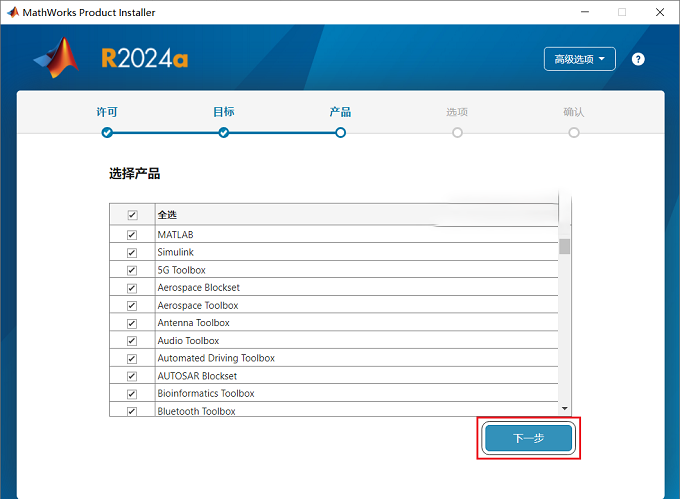680x499 pixels.
Task: Click the 选择产品 heading
Action: 134,173
